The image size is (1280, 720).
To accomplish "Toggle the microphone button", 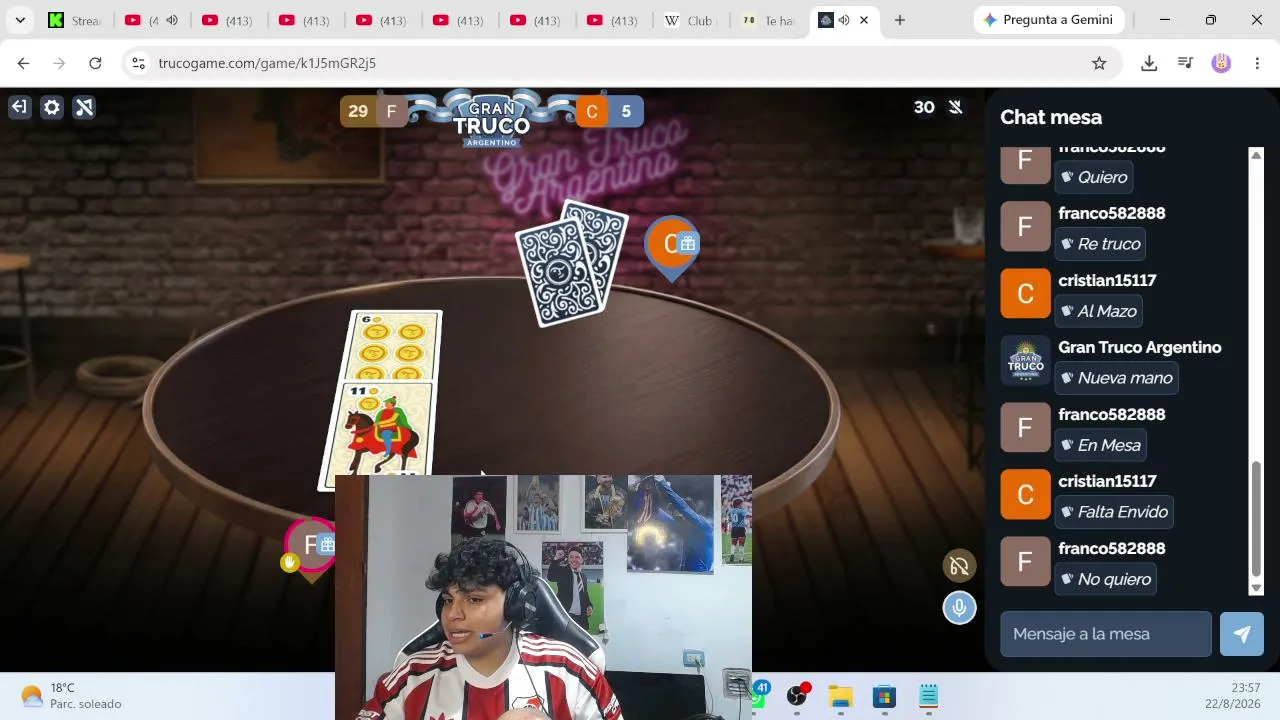I will (959, 607).
